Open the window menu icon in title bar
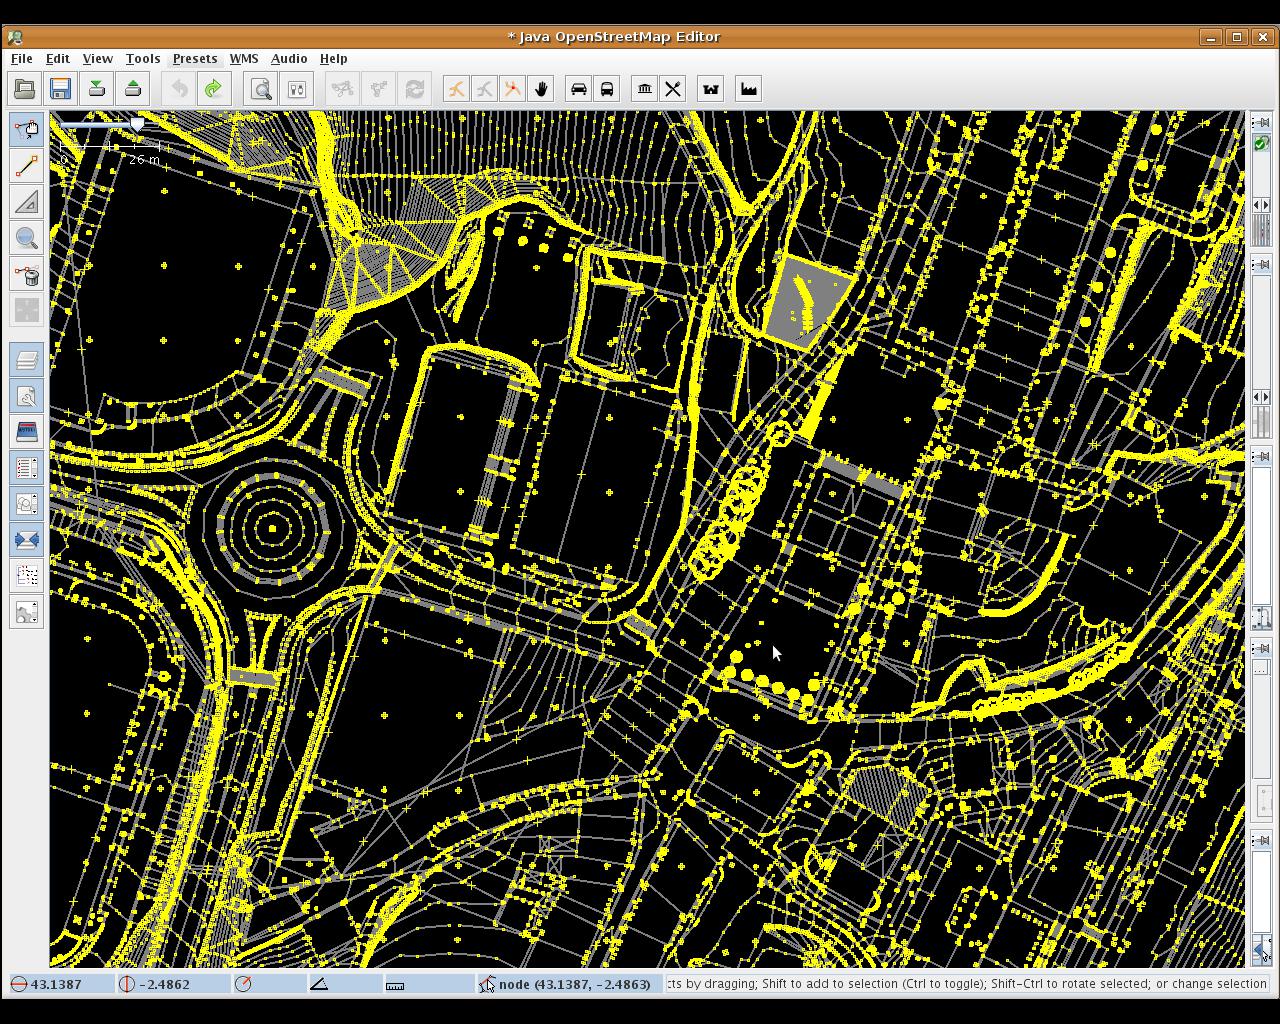Viewport: 1280px width, 1024px height. pos(14,37)
